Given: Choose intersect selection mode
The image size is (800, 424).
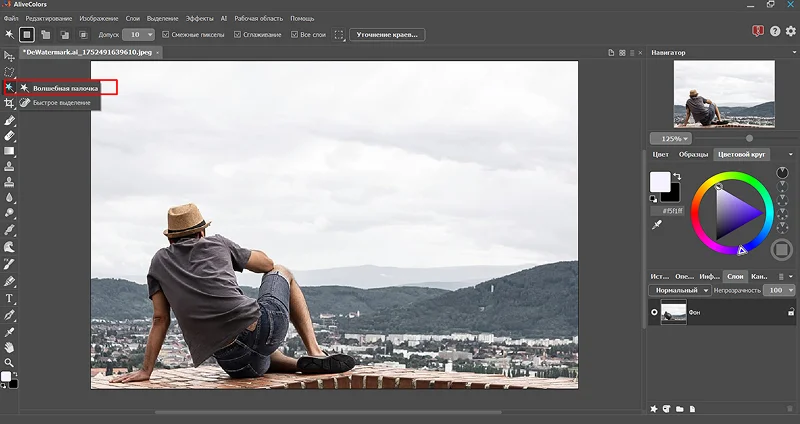Looking at the screenshot, I should click(x=83, y=35).
